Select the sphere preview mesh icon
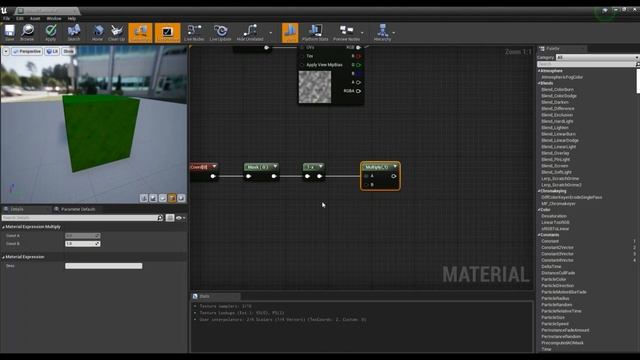 coord(153,198)
